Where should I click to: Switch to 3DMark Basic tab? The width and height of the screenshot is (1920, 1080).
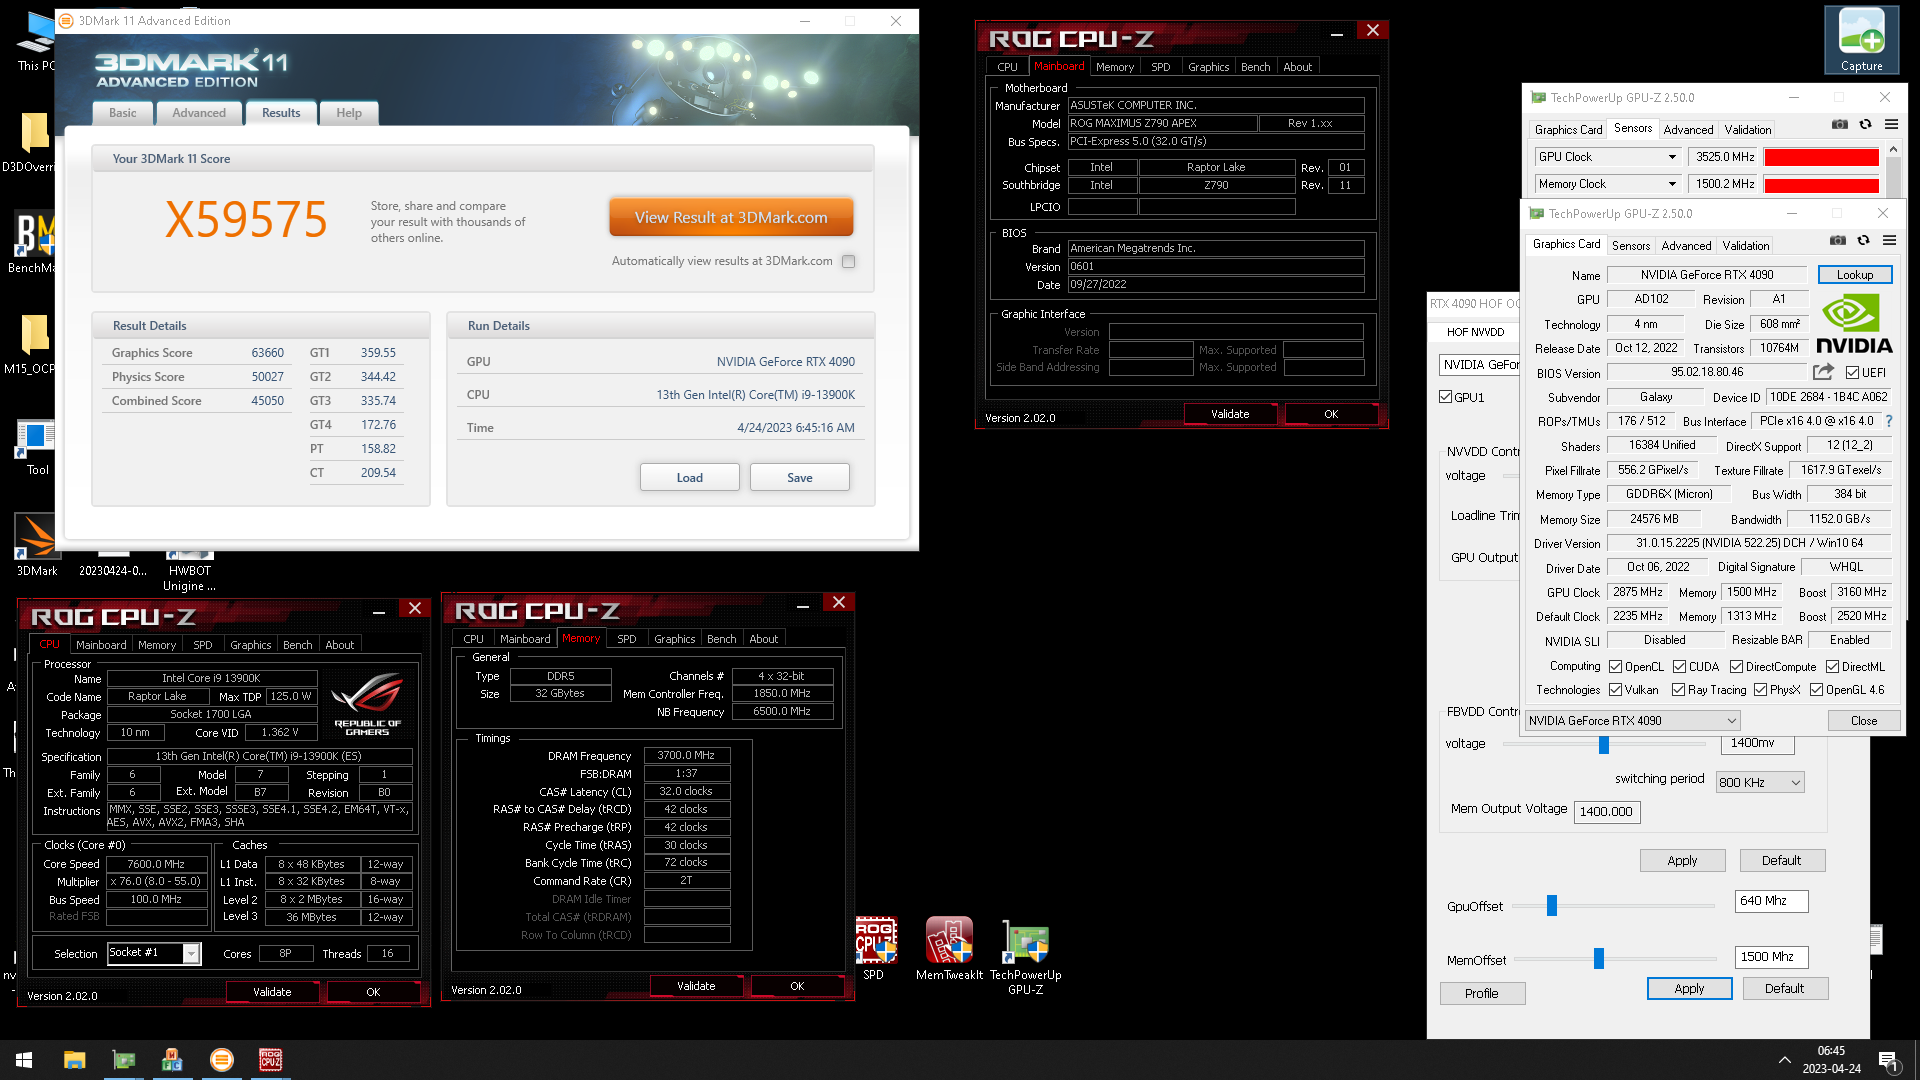pyautogui.click(x=123, y=113)
